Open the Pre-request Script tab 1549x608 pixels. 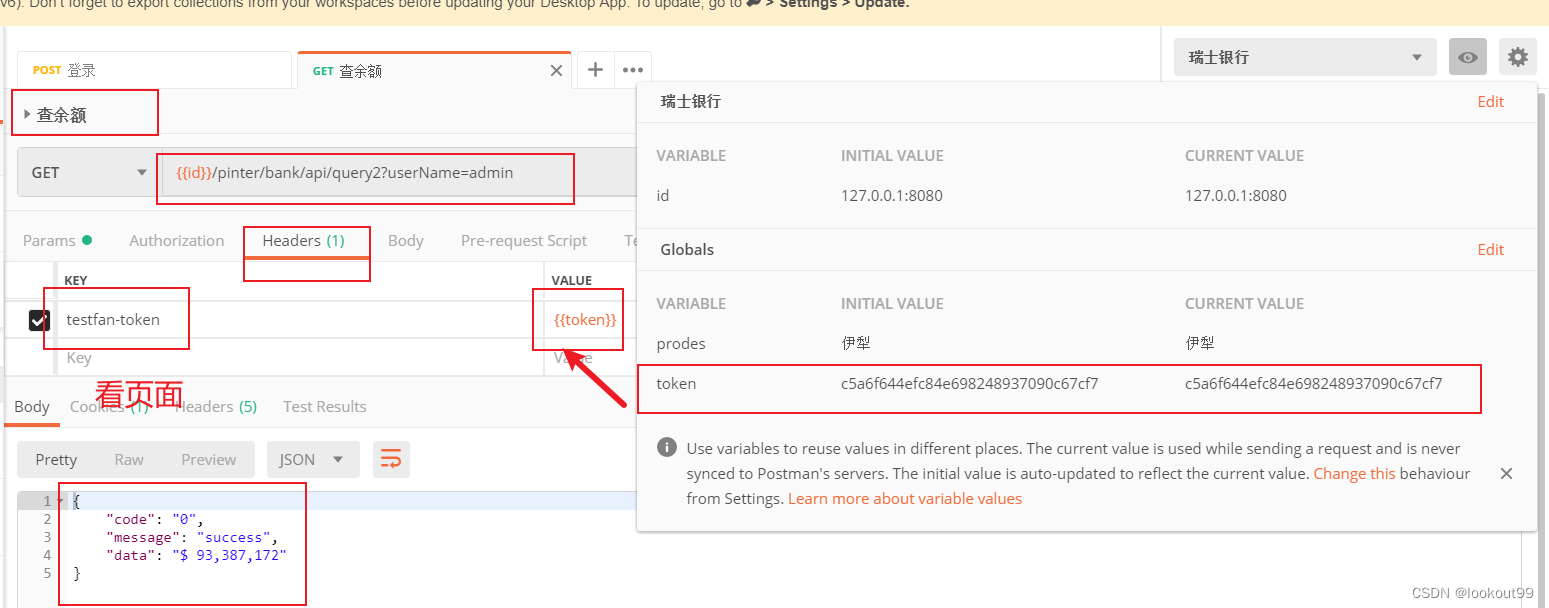pos(523,241)
